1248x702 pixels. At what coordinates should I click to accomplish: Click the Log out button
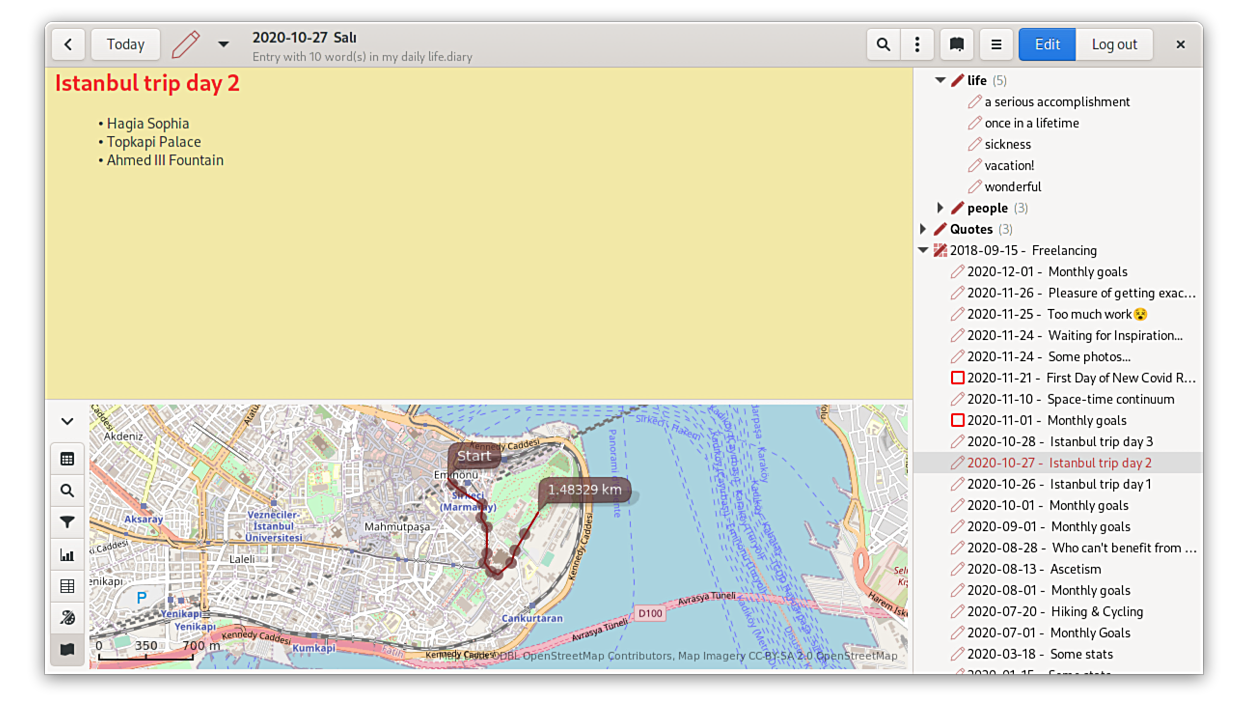pos(1114,44)
